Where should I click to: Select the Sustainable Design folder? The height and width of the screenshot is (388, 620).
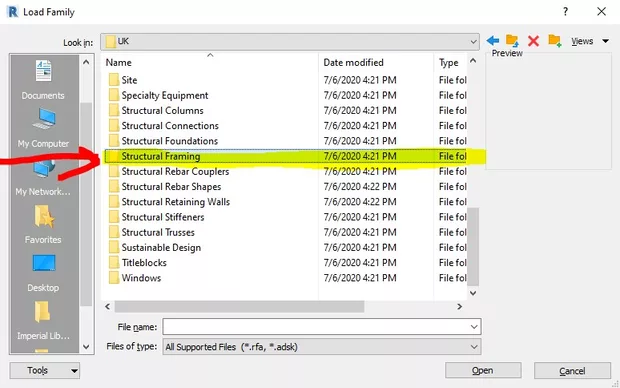pos(161,248)
